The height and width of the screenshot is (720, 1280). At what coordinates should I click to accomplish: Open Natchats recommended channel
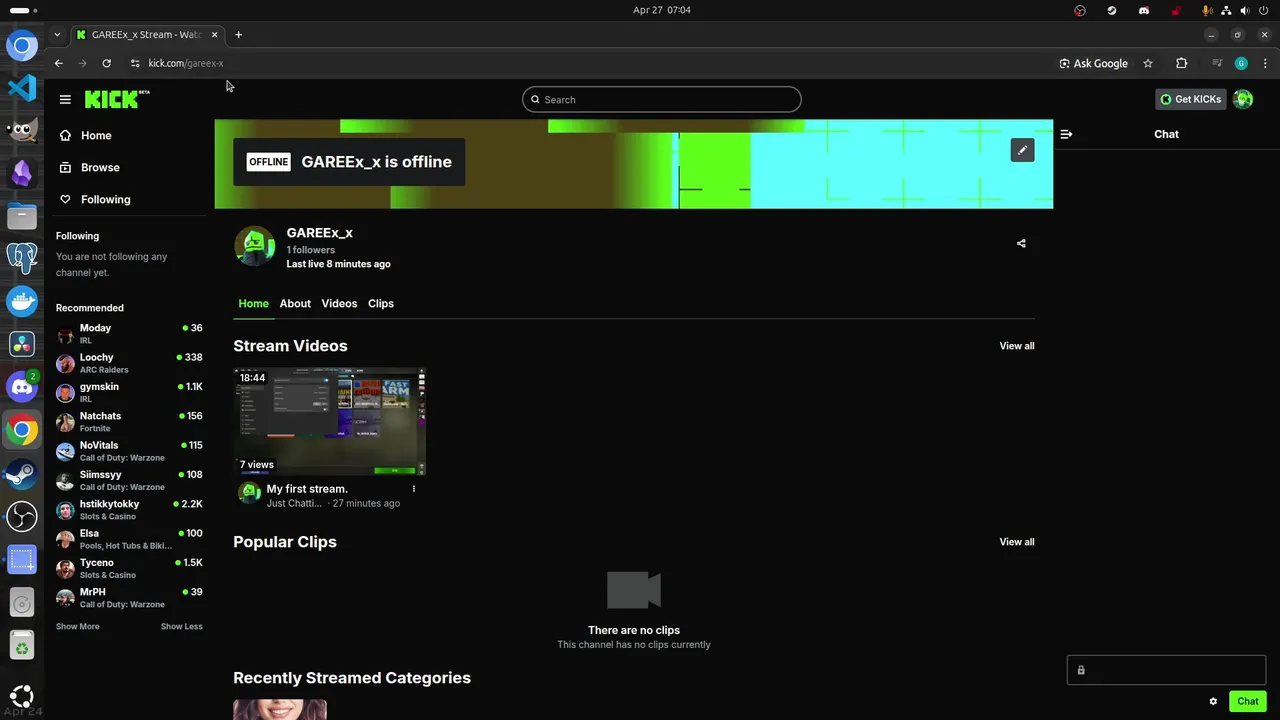click(x=129, y=422)
